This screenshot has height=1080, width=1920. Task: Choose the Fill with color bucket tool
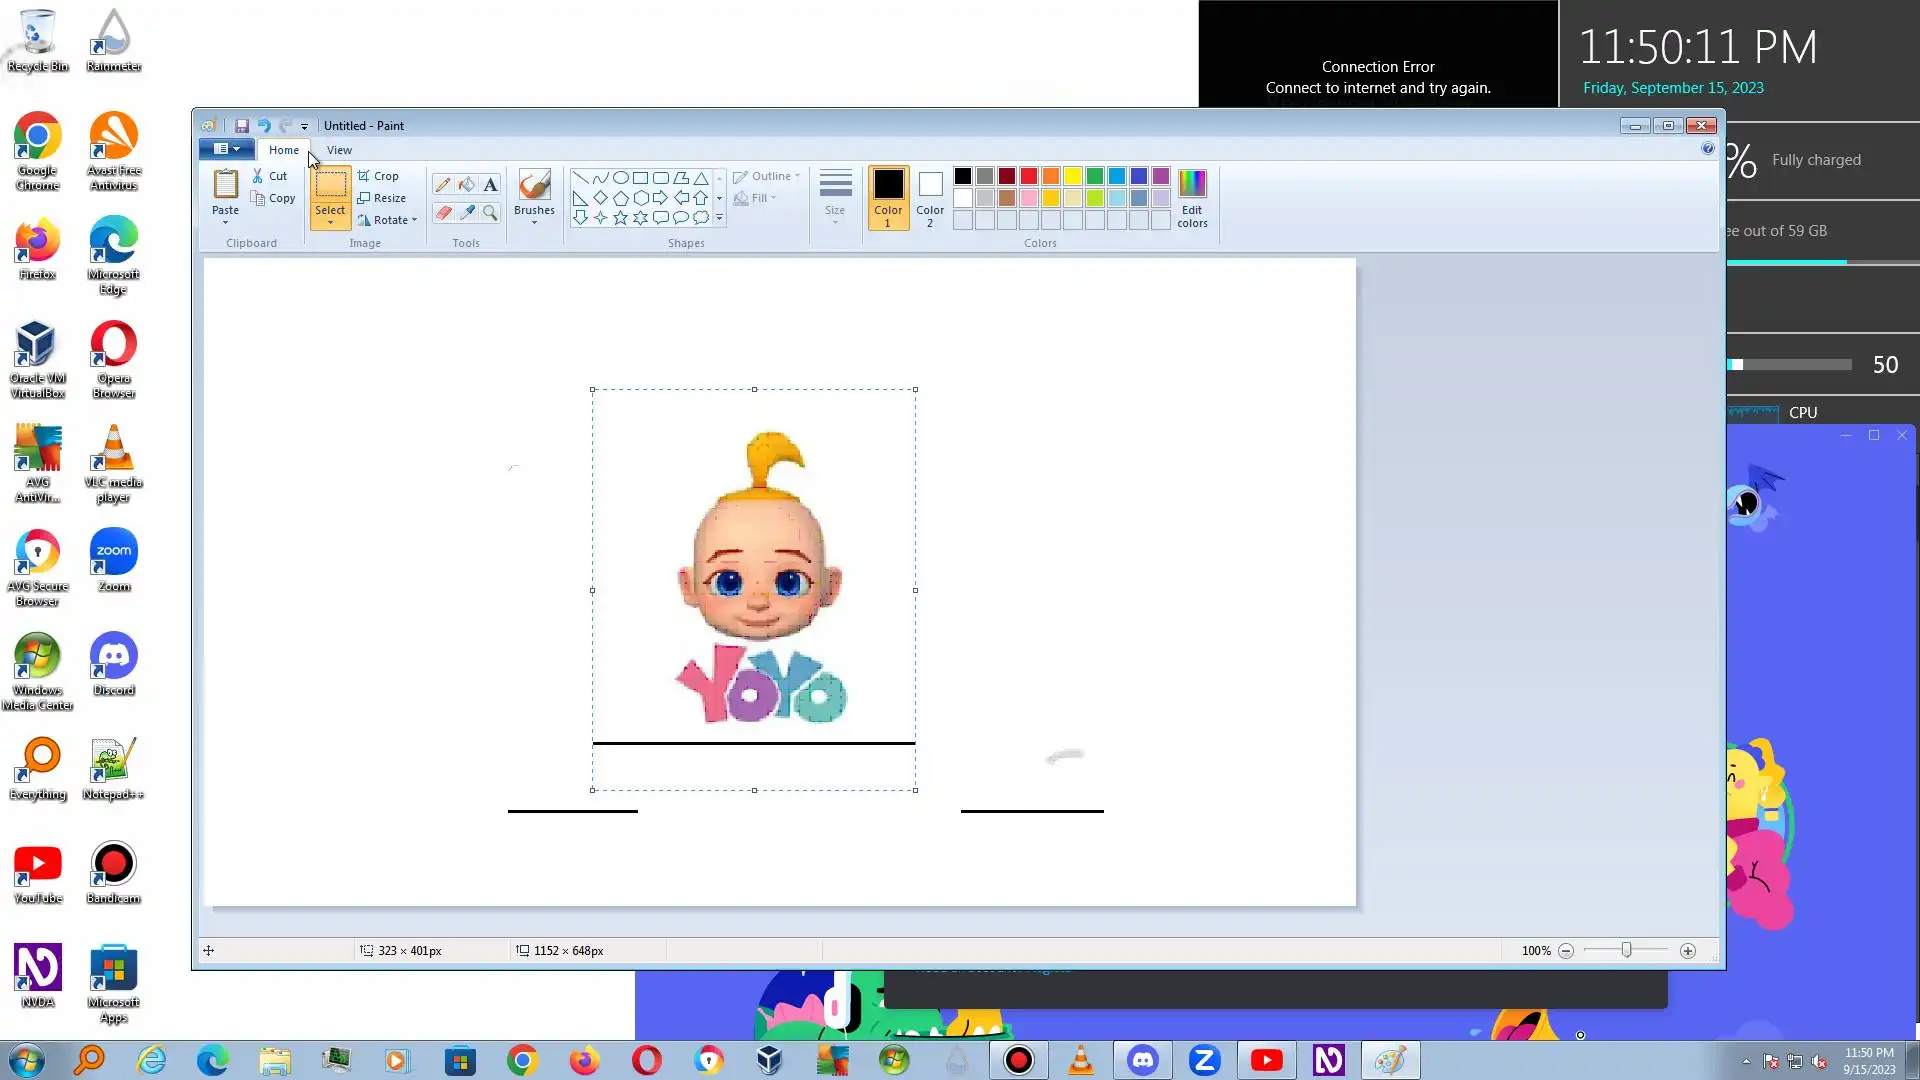point(467,184)
